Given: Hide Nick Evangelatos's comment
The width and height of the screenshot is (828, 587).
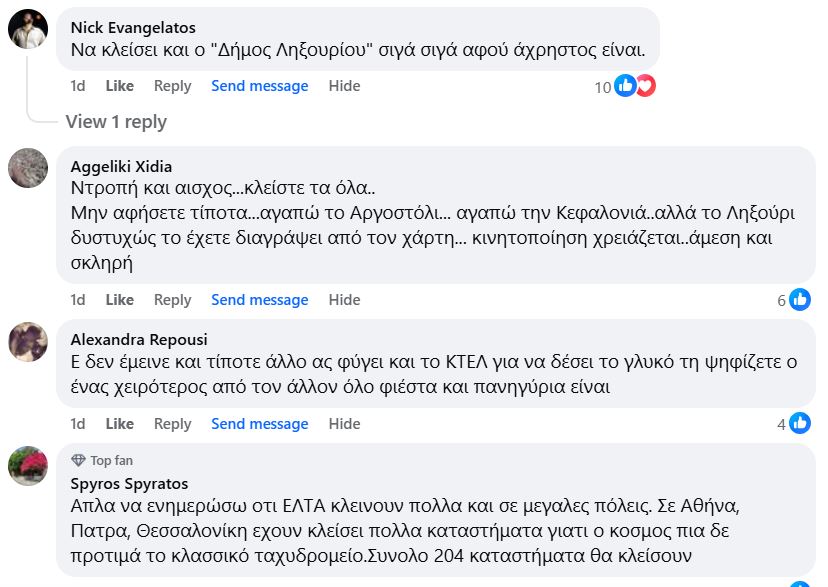Looking at the screenshot, I should click(x=344, y=86).
